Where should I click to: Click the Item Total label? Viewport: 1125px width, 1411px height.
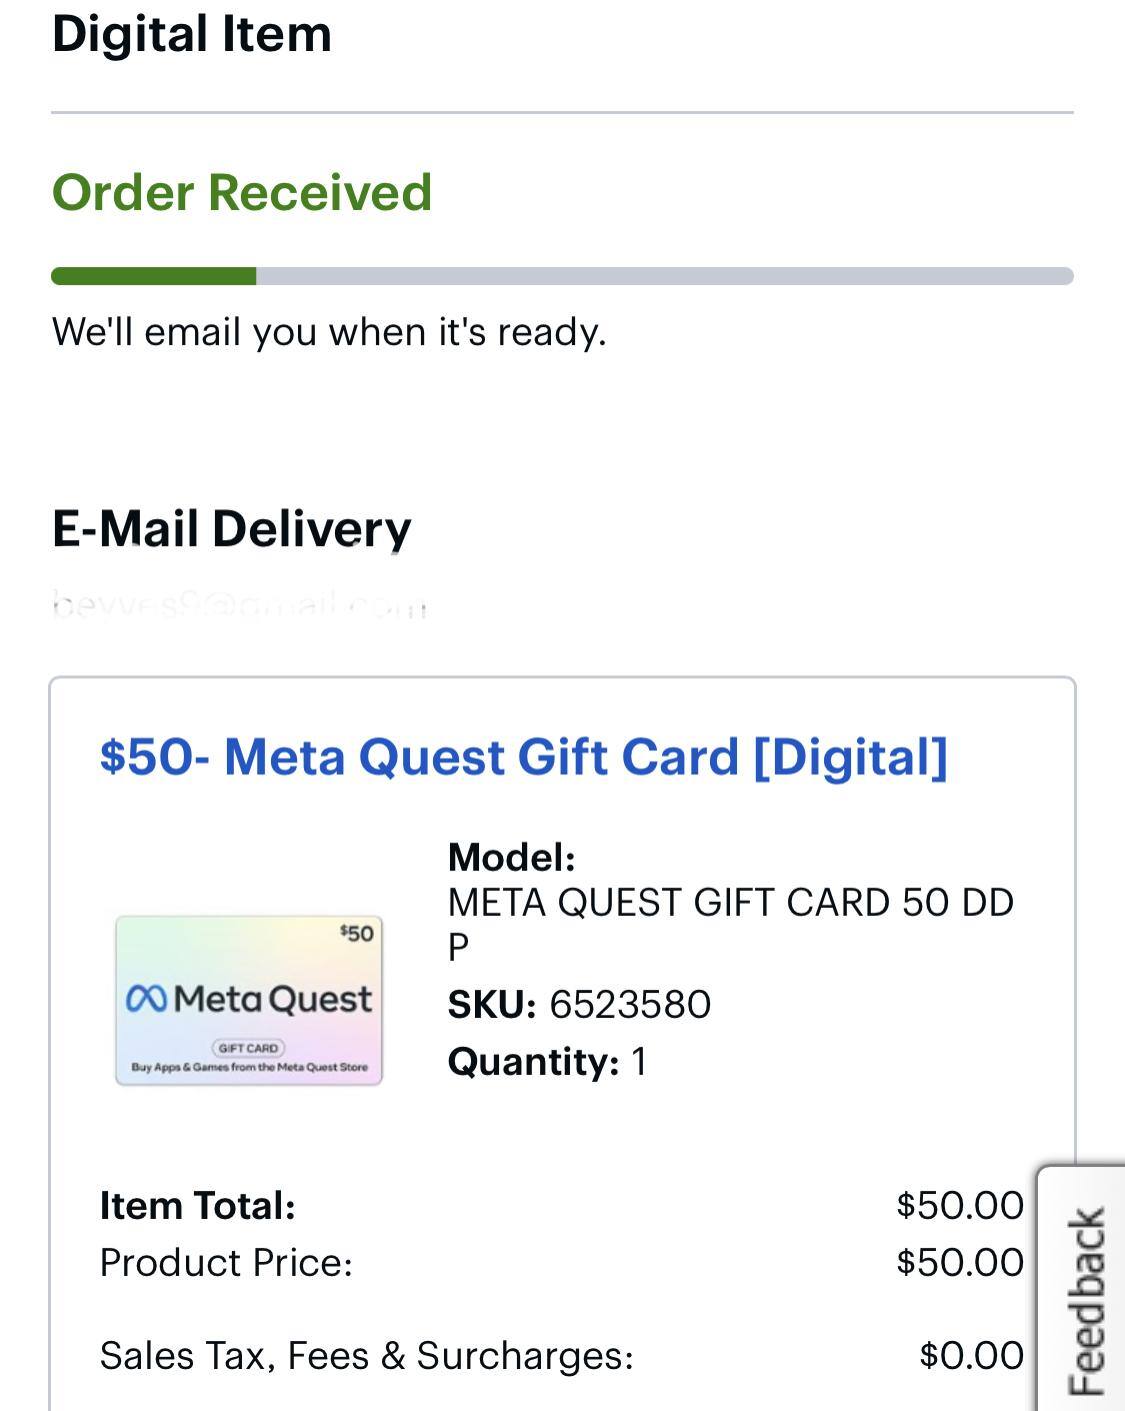pyautogui.click(x=197, y=1205)
